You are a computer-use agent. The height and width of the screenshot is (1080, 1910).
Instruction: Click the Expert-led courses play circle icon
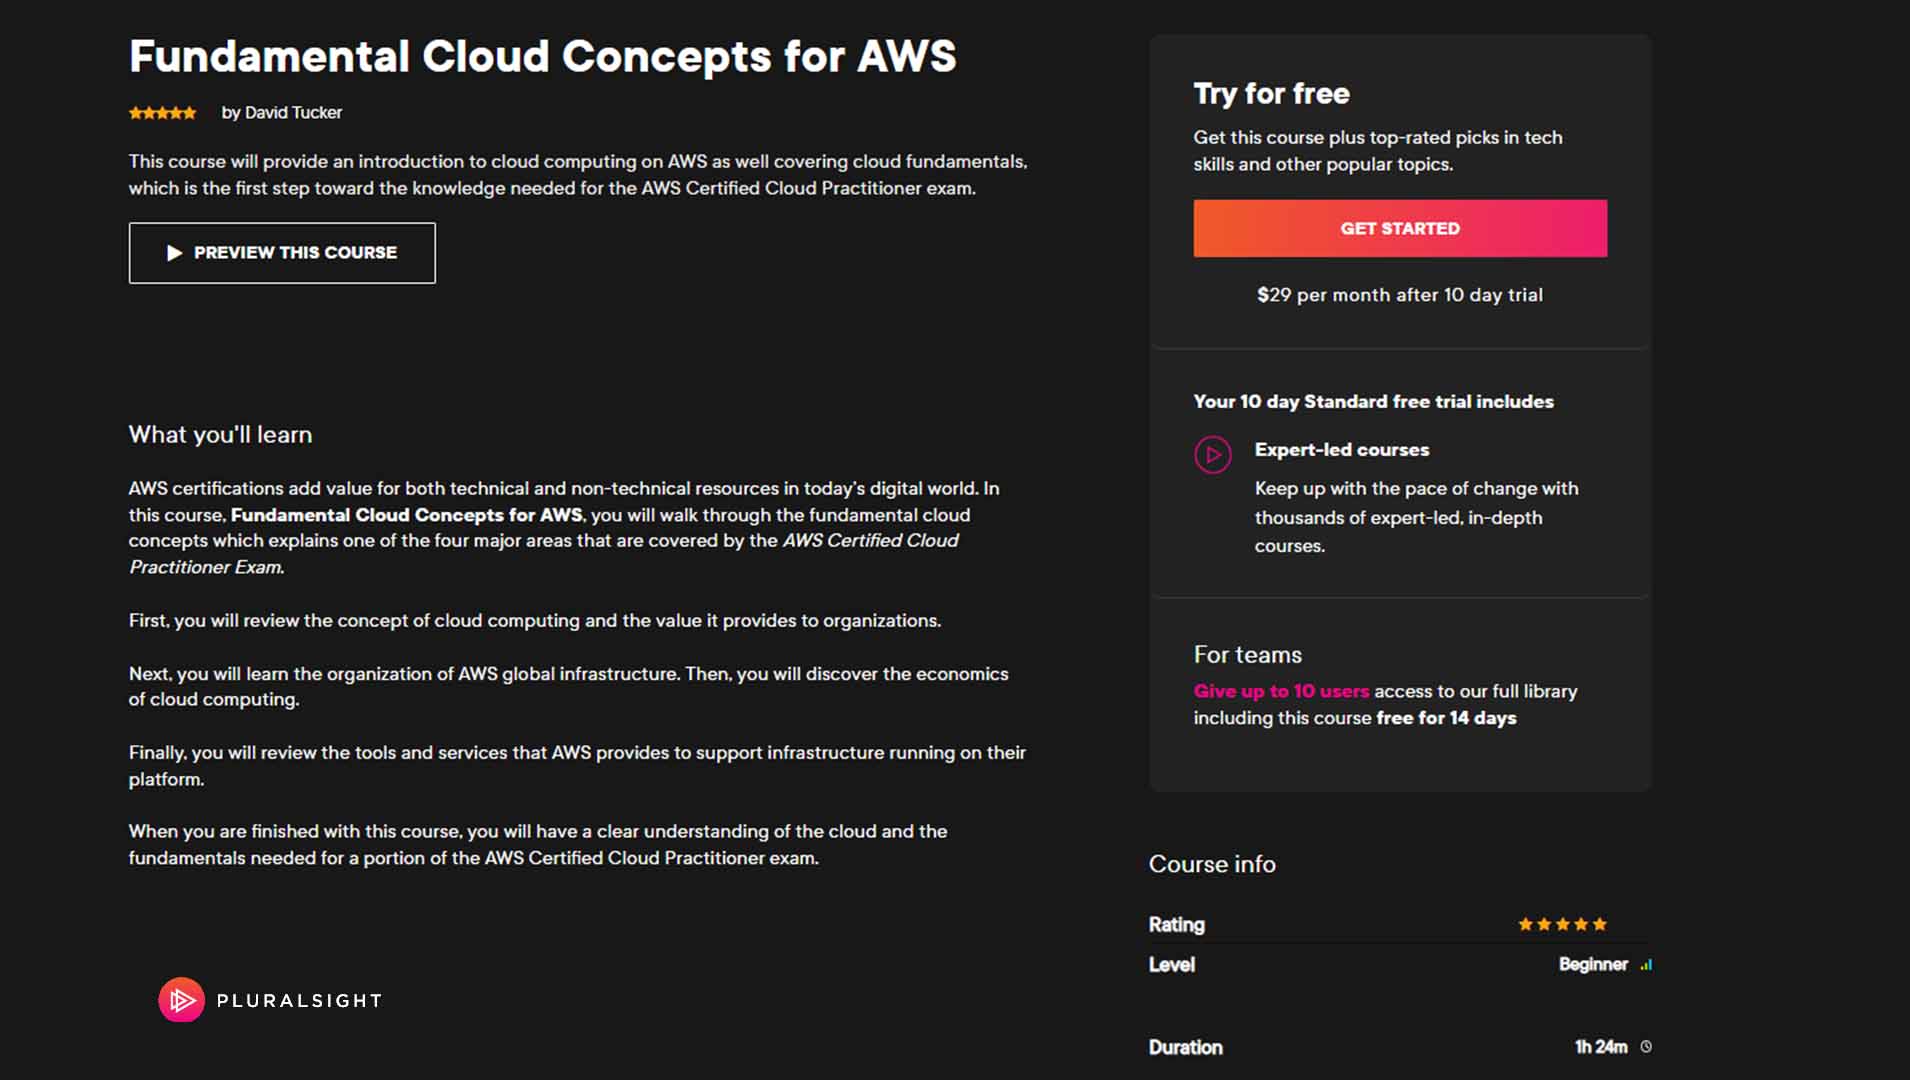pyautogui.click(x=1213, y=455)
